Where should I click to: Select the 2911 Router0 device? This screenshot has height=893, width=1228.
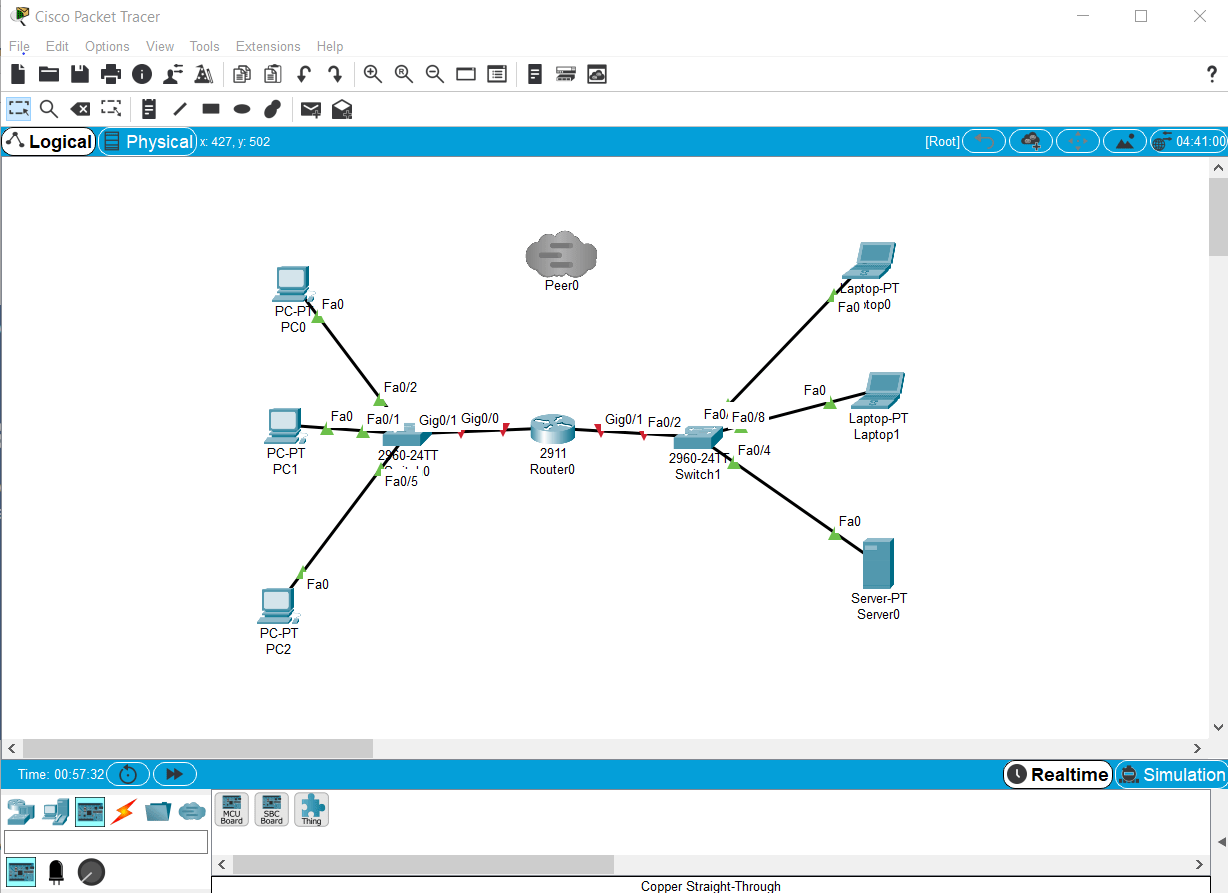pyautogui.click(x=552, y=429)
